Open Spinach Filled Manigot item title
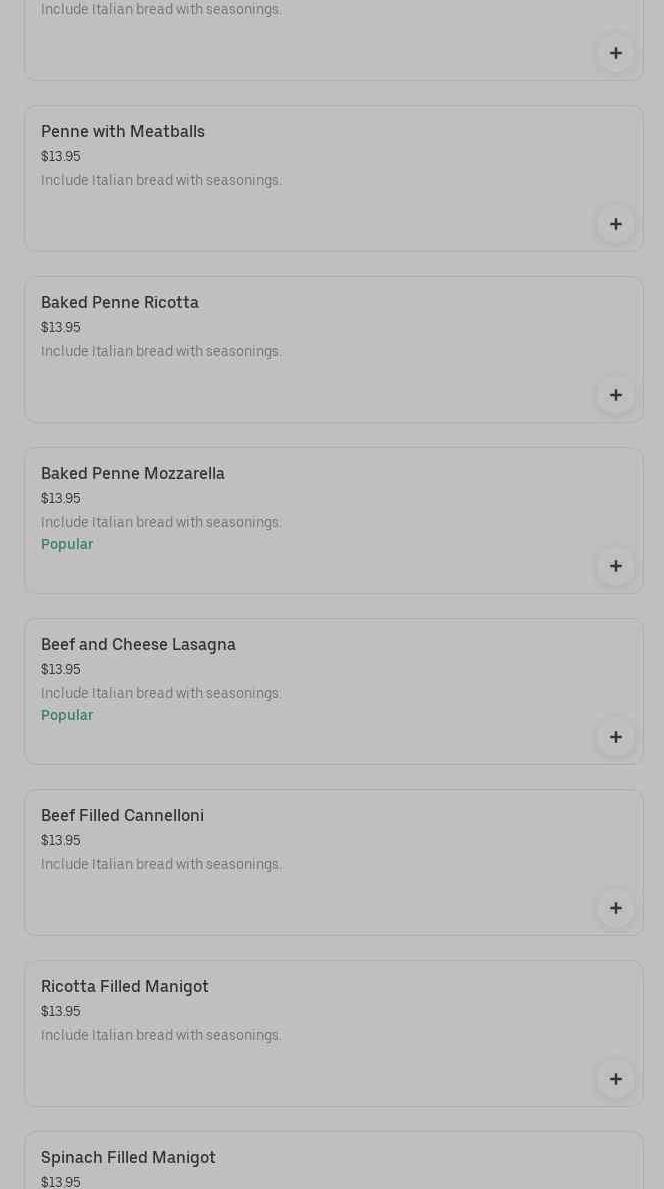Image resolution: width=664 pixels, height=1189 pixels. pos(128,1158)
